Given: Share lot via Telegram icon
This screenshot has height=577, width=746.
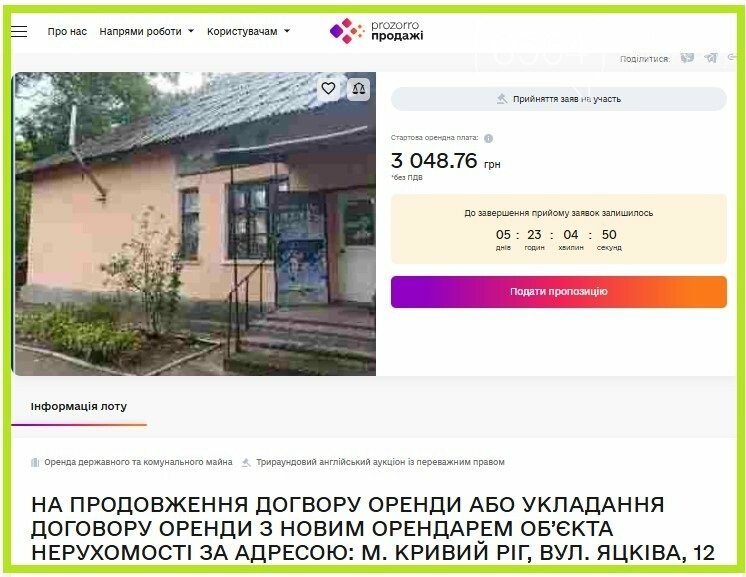Looking at the screenshot, I should point(711,58).
